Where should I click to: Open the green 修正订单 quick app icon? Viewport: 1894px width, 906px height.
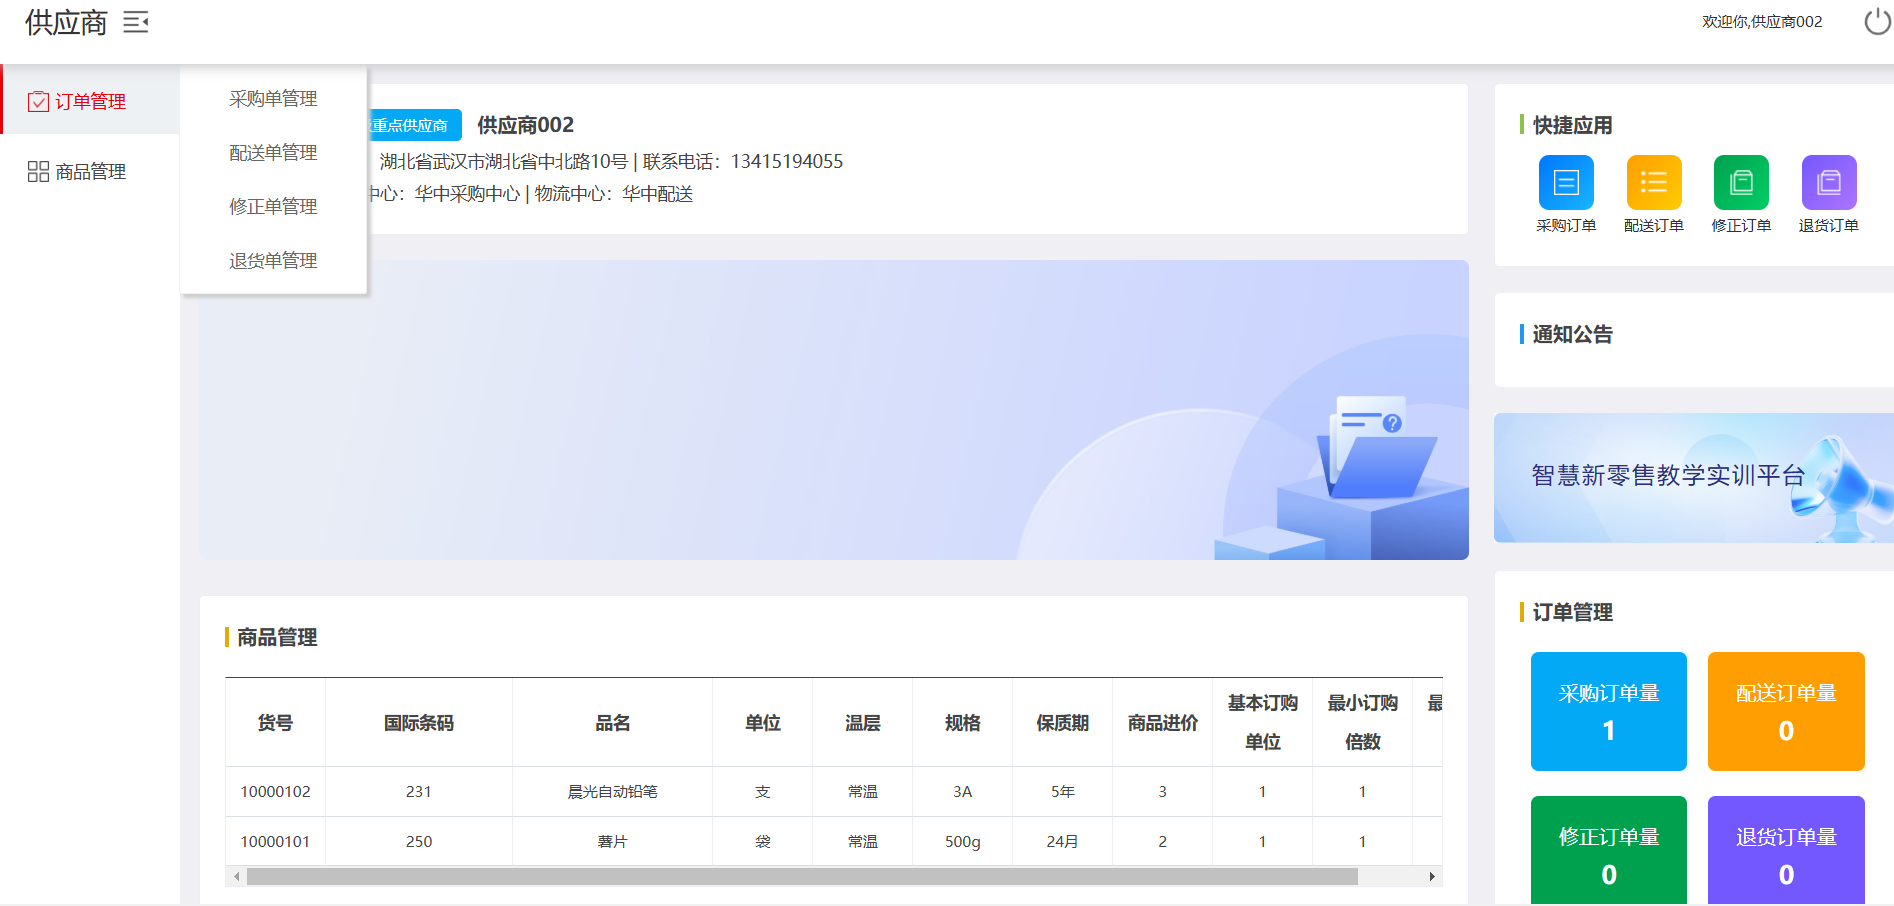click(1741, 182)
